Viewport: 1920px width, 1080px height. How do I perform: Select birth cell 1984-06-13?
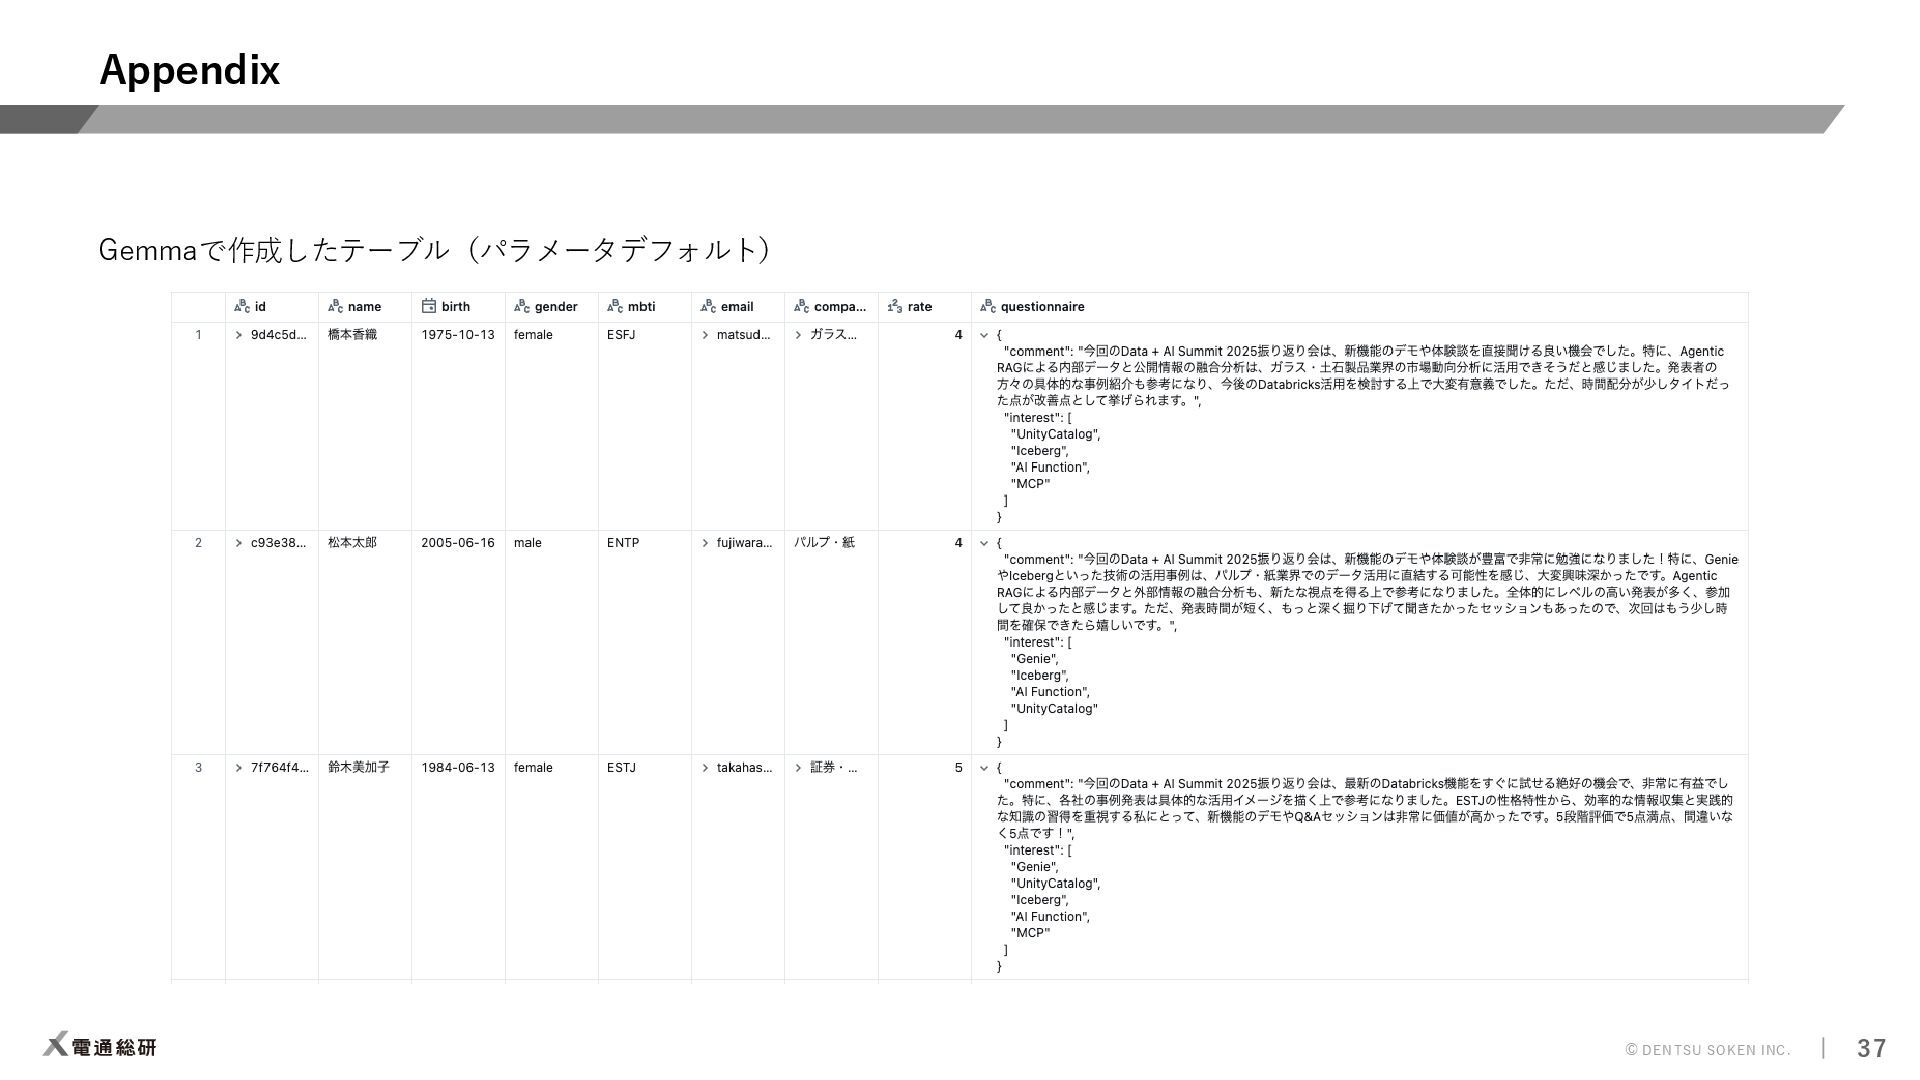point(458,768)
